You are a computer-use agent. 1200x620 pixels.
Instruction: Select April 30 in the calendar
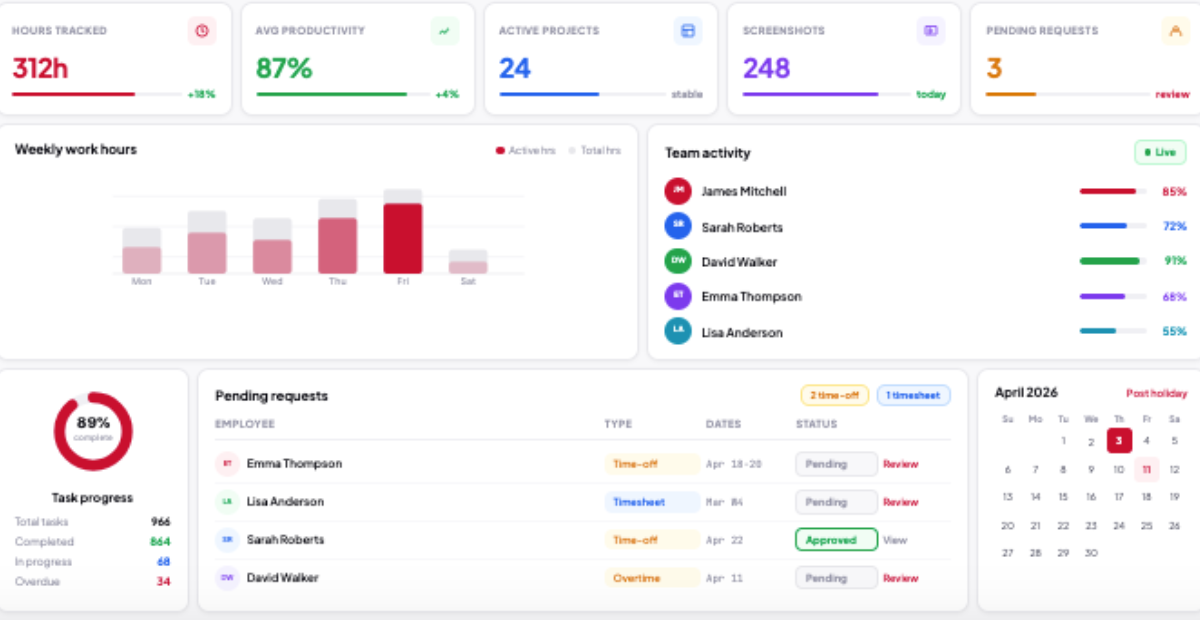point(1091,553)
